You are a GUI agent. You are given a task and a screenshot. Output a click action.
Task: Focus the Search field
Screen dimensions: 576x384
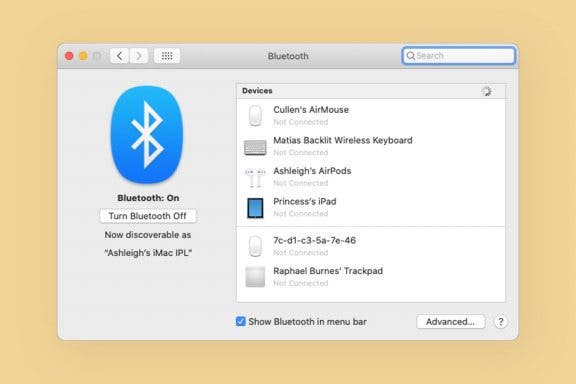click(459, 56)
